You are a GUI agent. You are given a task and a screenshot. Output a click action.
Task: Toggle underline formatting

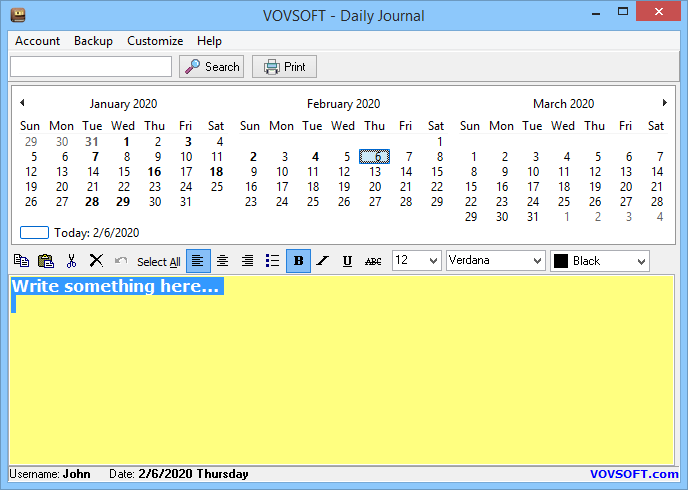(x=348, y=261)
